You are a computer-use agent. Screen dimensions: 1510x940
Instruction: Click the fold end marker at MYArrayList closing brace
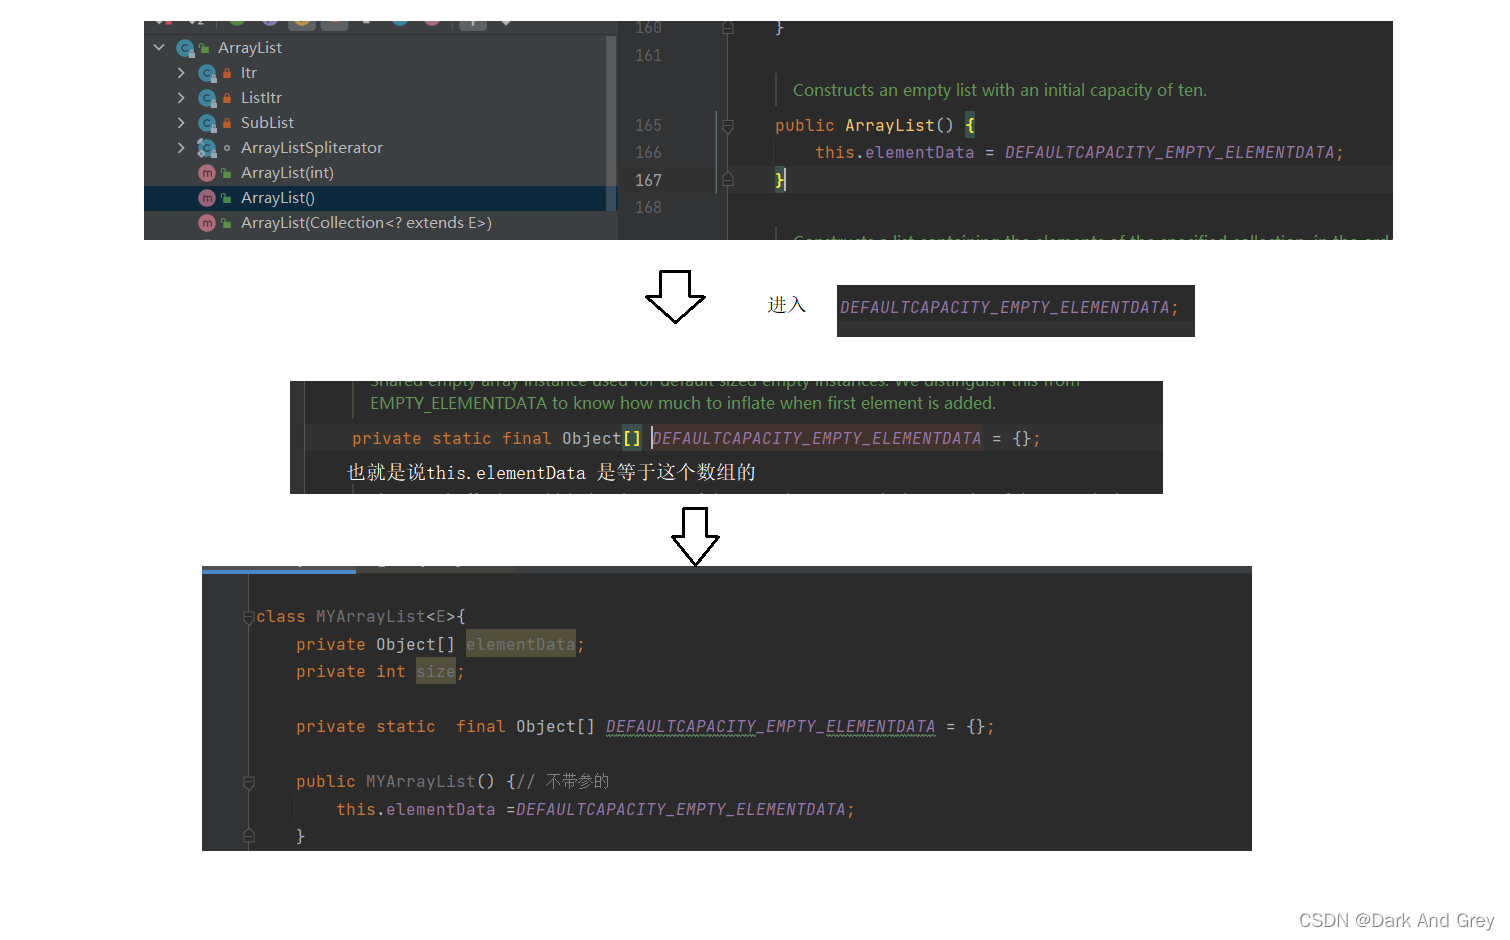pyautogui.click(x=248, y=836)
